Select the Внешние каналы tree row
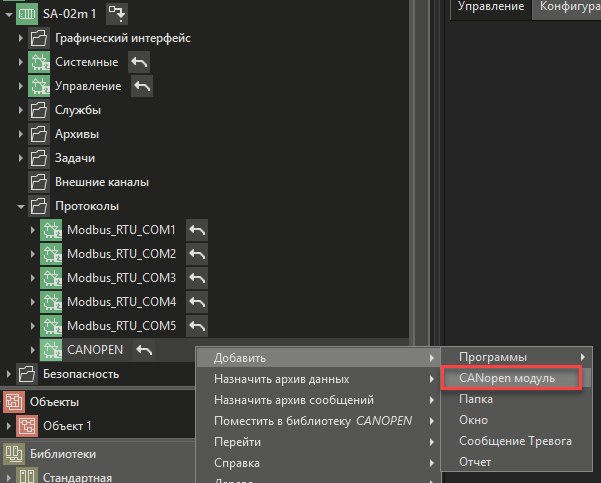Screen dimensions: 601x483 (102, 182)
